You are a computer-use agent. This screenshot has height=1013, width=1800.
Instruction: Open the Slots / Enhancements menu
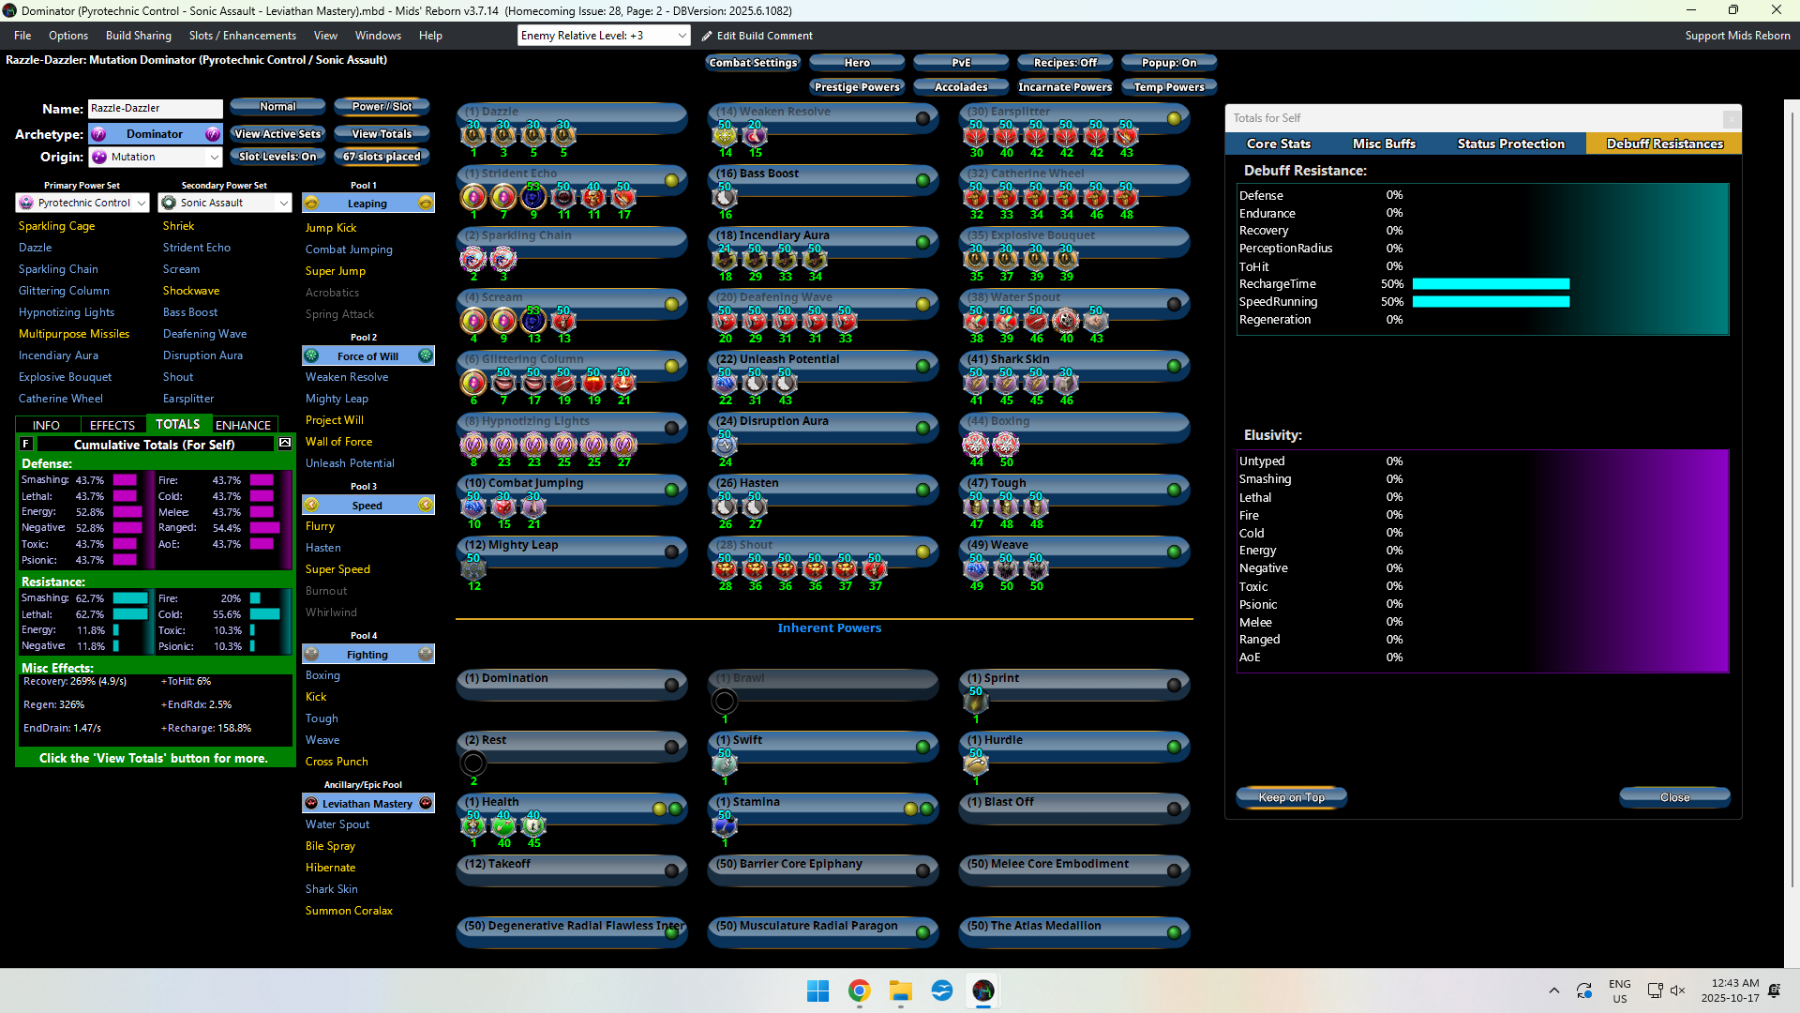tap(242, 36)
